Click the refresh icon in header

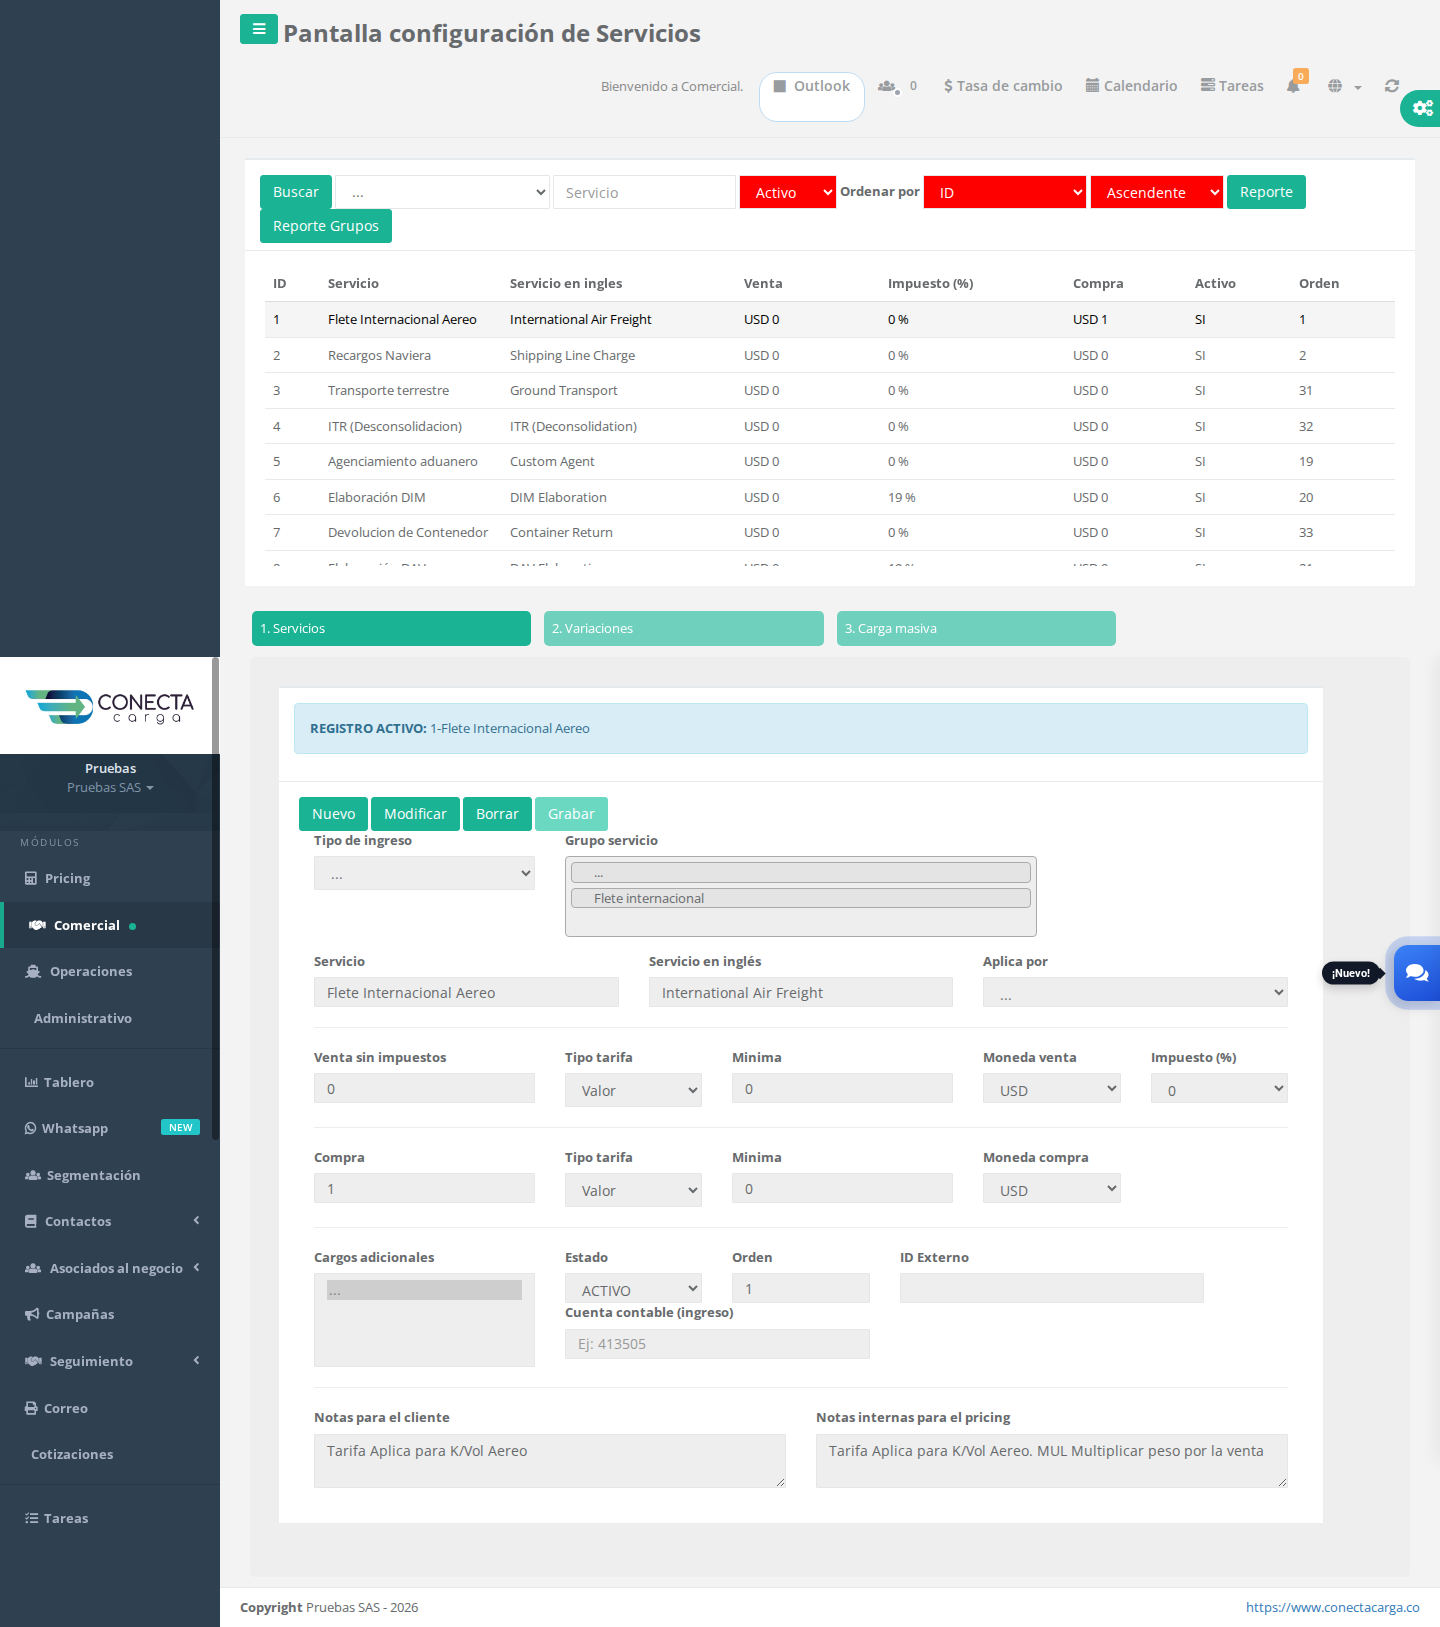point(1391,86)
